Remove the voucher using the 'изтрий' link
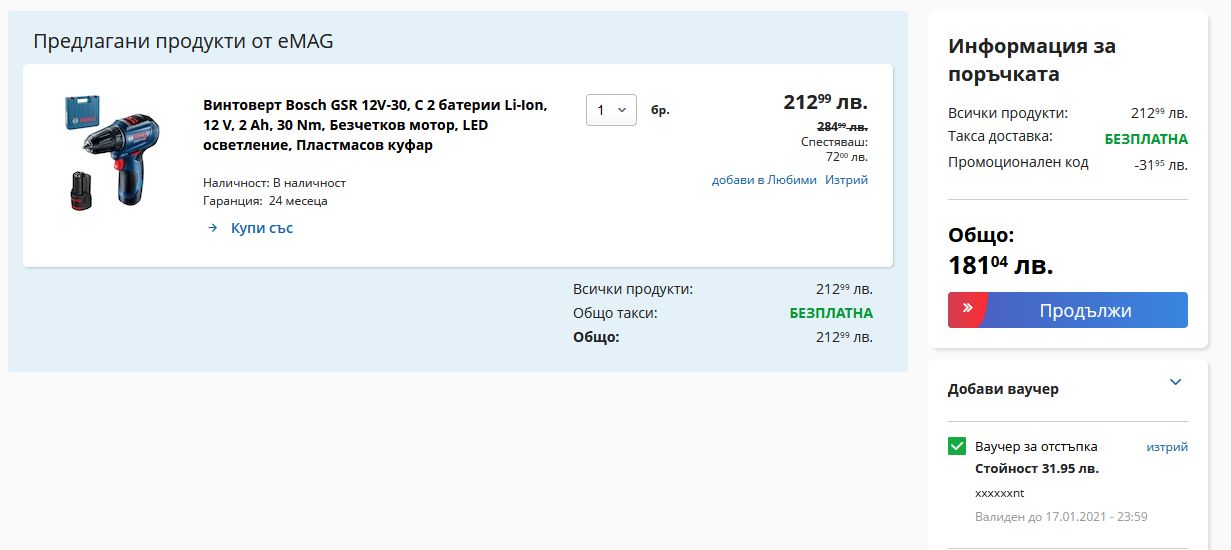Viewport: 1231px width, 550px height. pos(1167,447)
